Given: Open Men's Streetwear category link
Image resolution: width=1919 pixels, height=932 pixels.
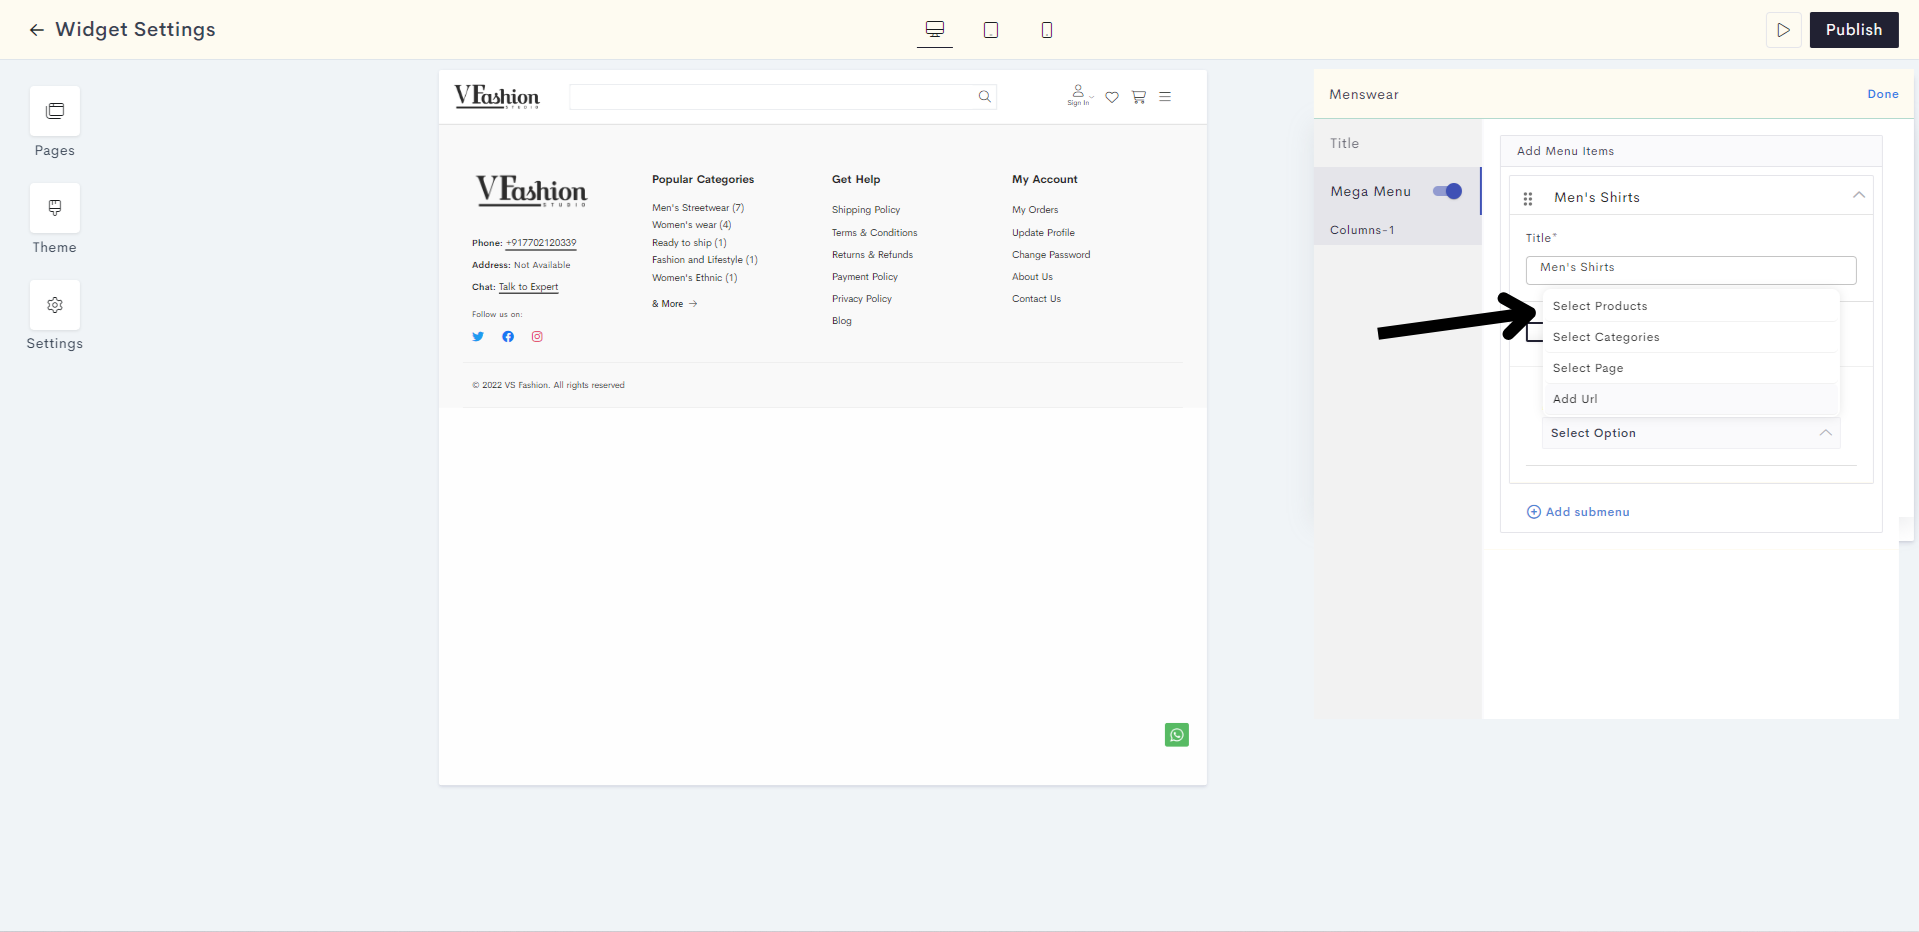Looking at the screenshot, I should 698,208.
